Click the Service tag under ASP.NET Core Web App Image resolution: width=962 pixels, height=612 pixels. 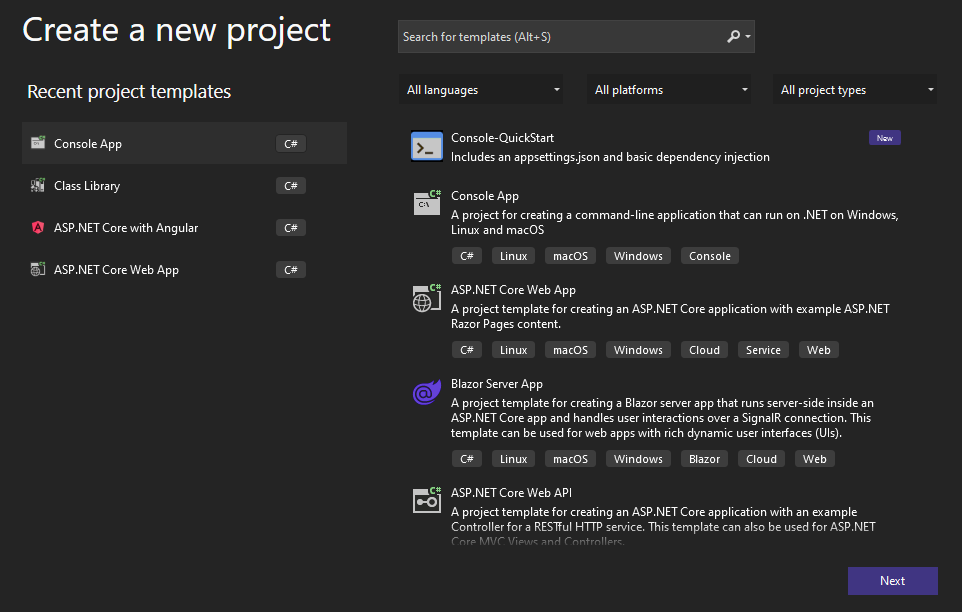click(763, 350)
